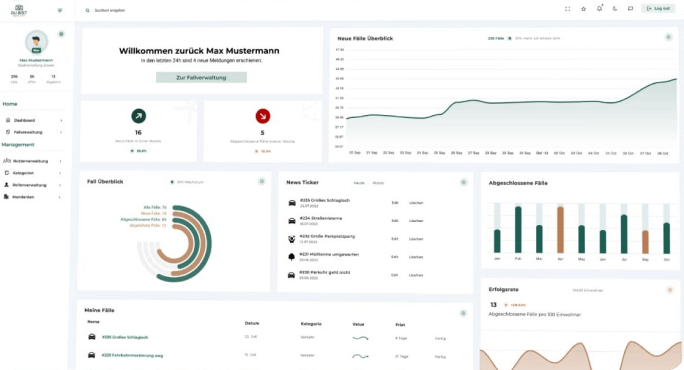
Task: Click the green up-arrow new cases icon
Action: pos(139,116)
